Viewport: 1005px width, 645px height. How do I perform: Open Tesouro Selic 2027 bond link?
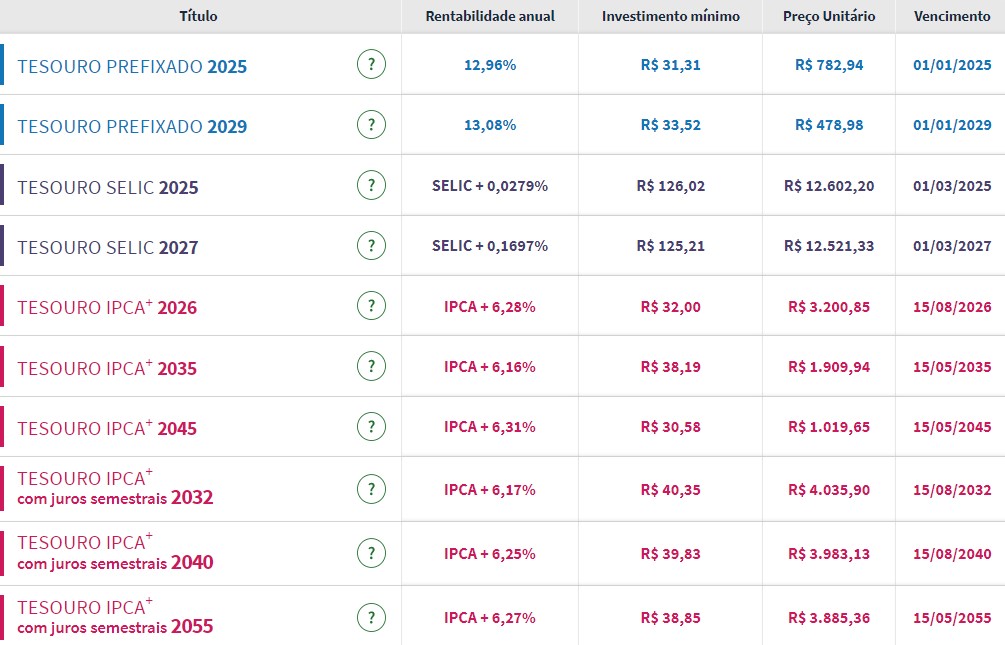pyautogui.click(x=108, y=247)
